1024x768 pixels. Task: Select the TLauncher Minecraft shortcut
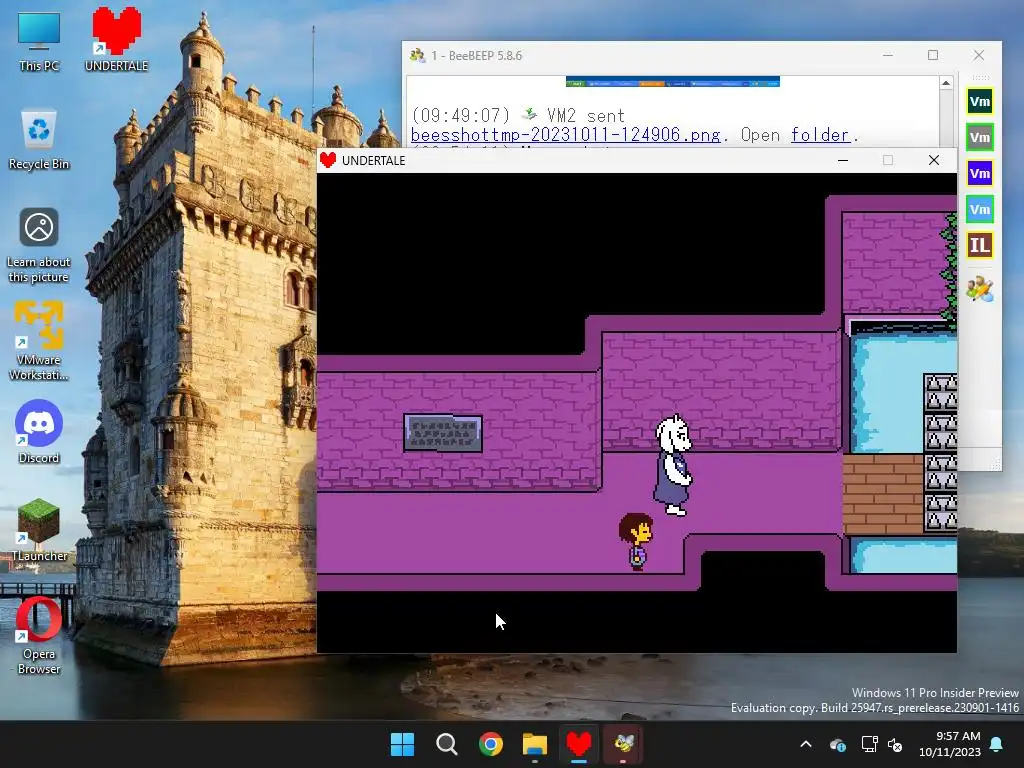[x=39, y=530]
